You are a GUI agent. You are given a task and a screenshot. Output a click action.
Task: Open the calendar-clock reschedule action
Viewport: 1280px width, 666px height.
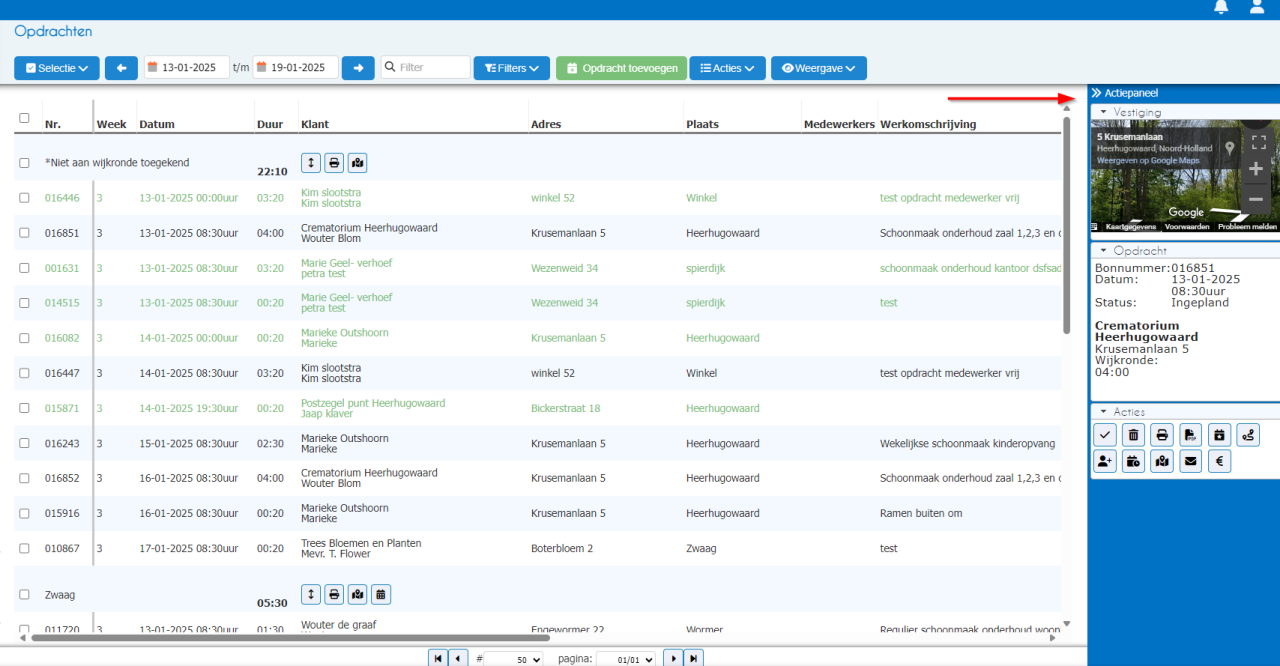[x=1133, y=461]
